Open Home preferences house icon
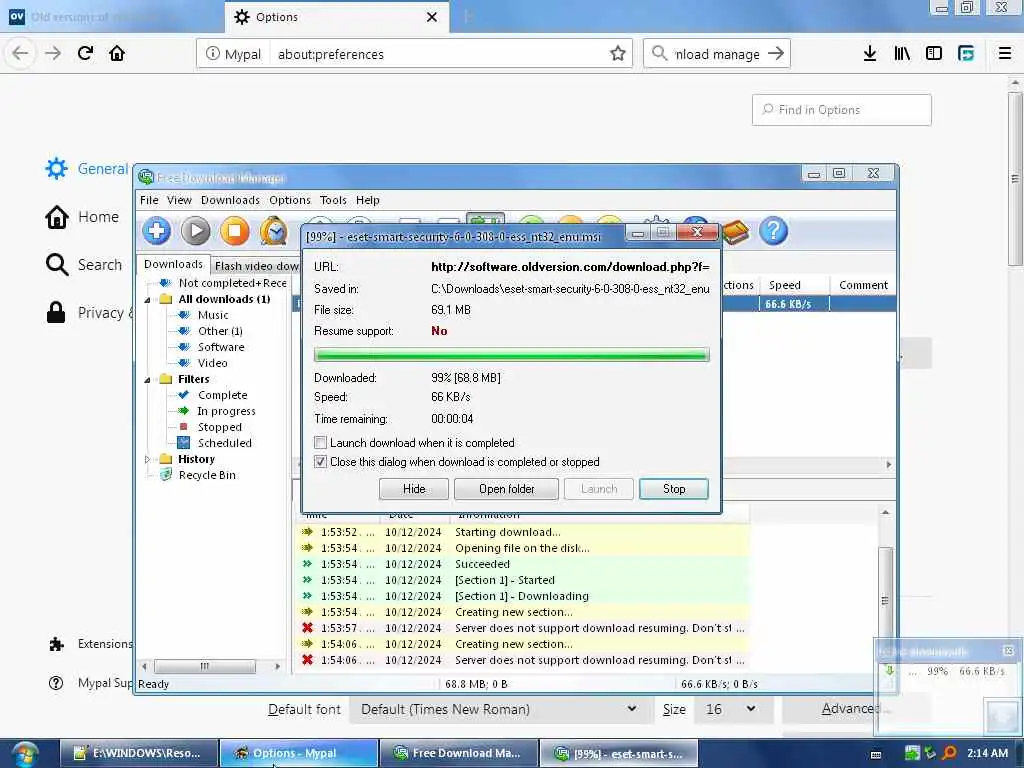This screenshot has width=1024, height=768. tap(57, 217)
